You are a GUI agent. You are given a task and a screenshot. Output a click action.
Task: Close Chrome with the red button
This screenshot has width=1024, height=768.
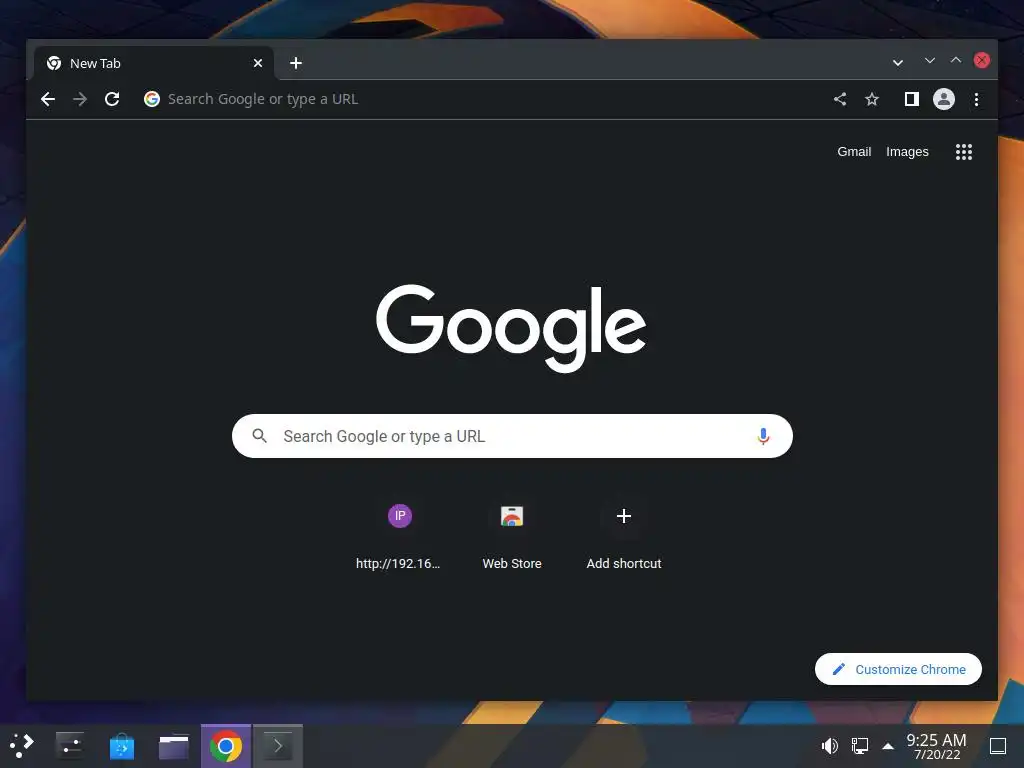pyautogui.click(x=982, y=60)
